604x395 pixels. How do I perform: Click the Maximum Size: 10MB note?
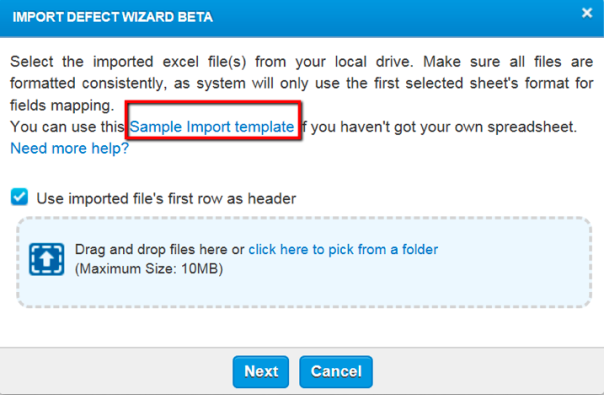[x=149, y=269]
